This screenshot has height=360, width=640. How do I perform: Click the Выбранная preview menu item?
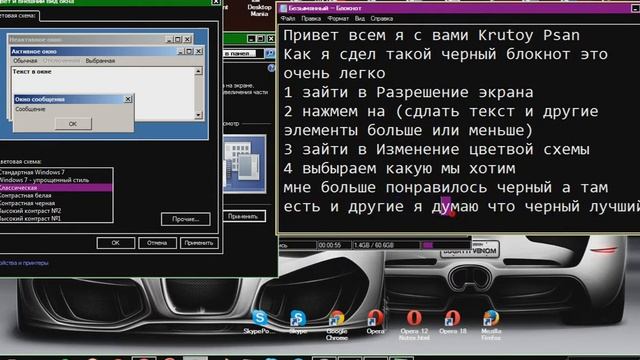click(x=100, y=61)
